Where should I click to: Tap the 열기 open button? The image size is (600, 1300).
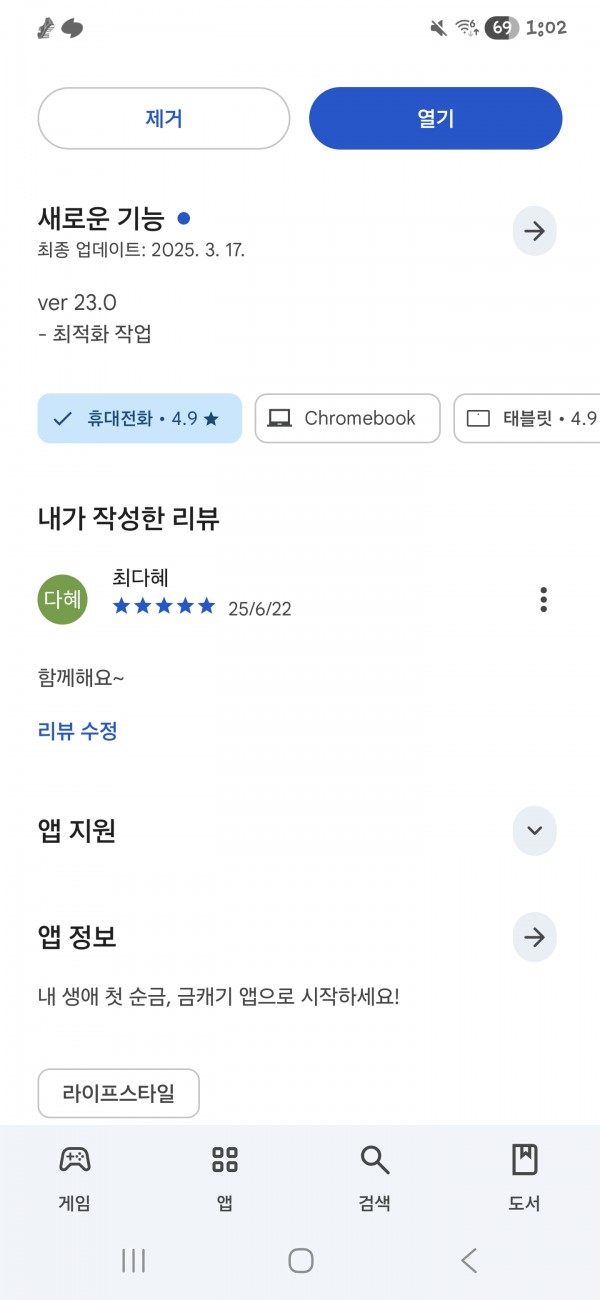point(436,118)
